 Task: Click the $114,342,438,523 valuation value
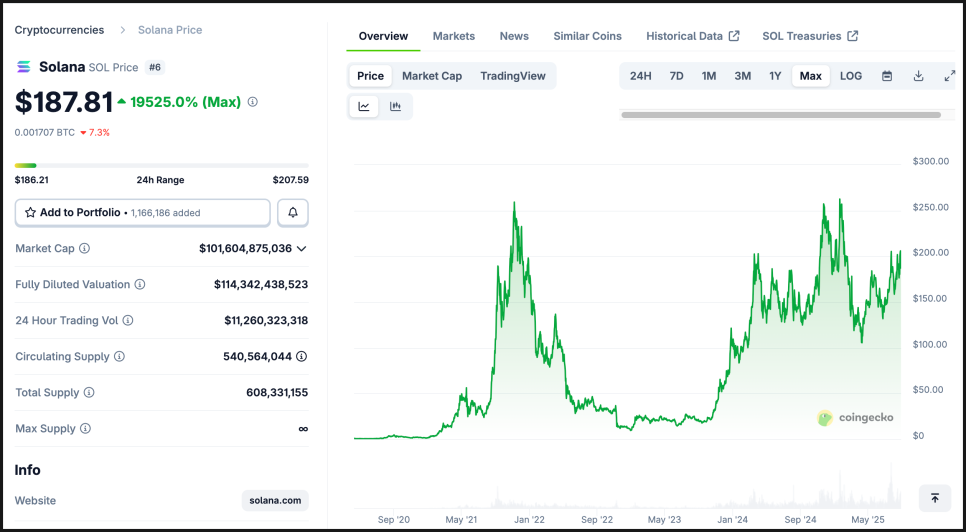(x=261, y=284)
